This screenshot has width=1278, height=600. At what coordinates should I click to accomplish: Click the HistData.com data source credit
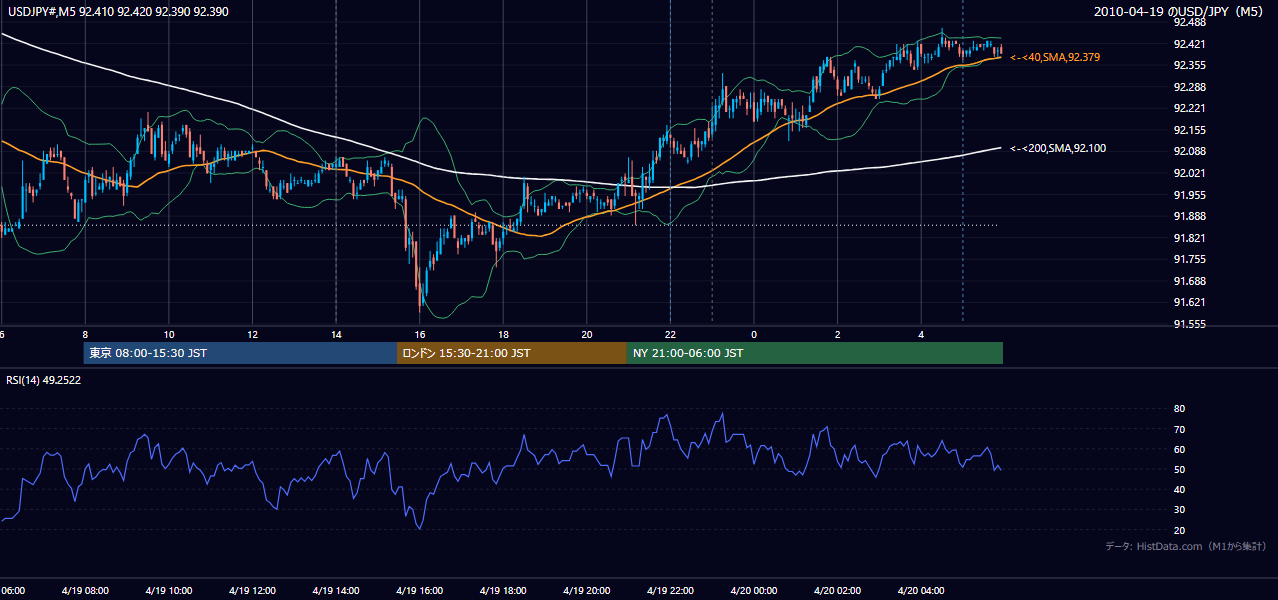pos(1185,546)
